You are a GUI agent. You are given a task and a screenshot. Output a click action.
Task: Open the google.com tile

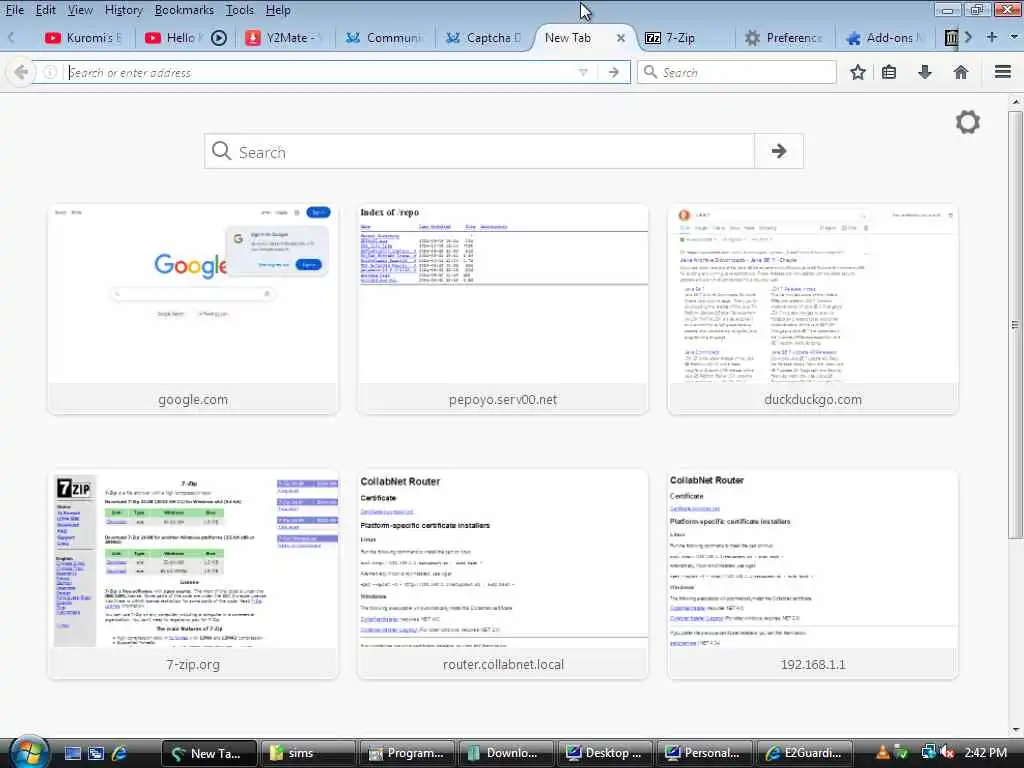[193, 309]
